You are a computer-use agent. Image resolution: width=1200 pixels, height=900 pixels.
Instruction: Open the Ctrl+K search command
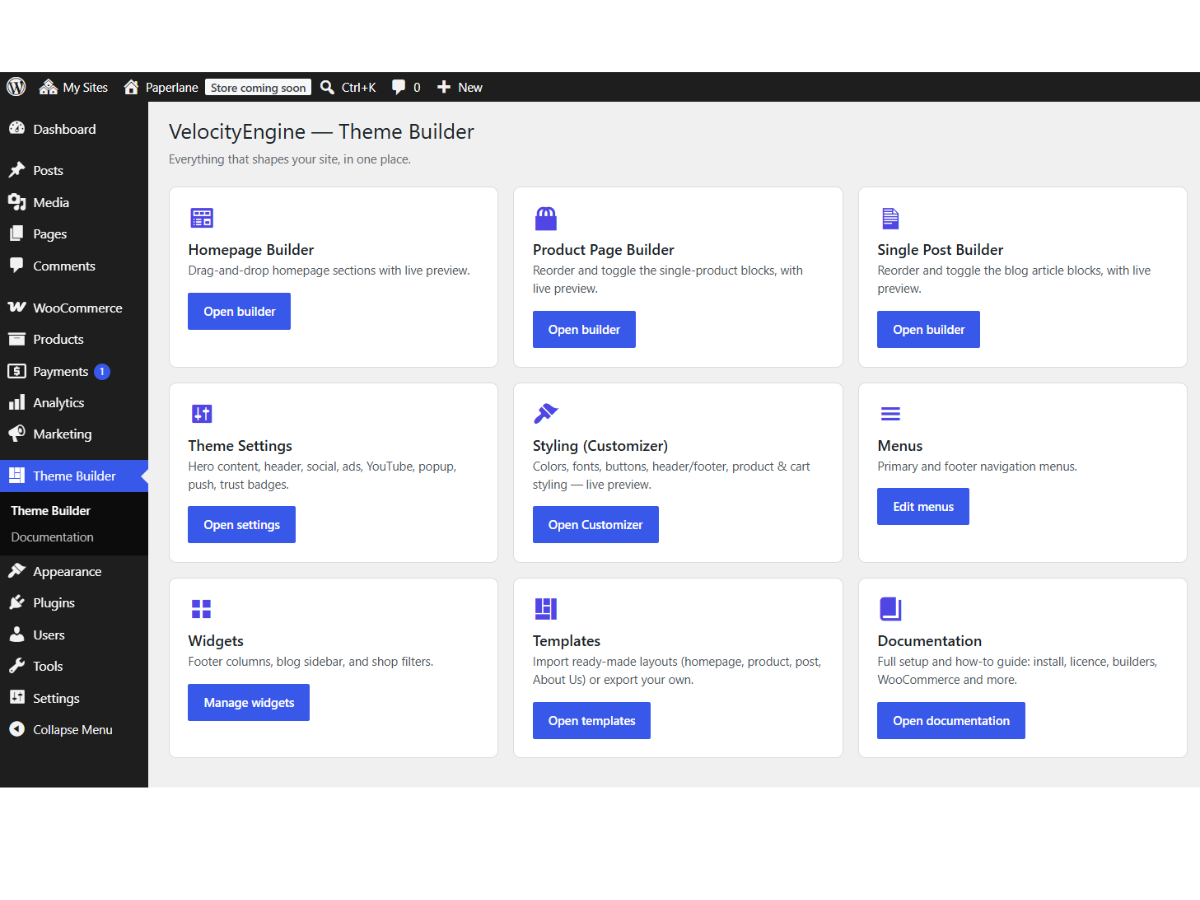coord(348,87)
